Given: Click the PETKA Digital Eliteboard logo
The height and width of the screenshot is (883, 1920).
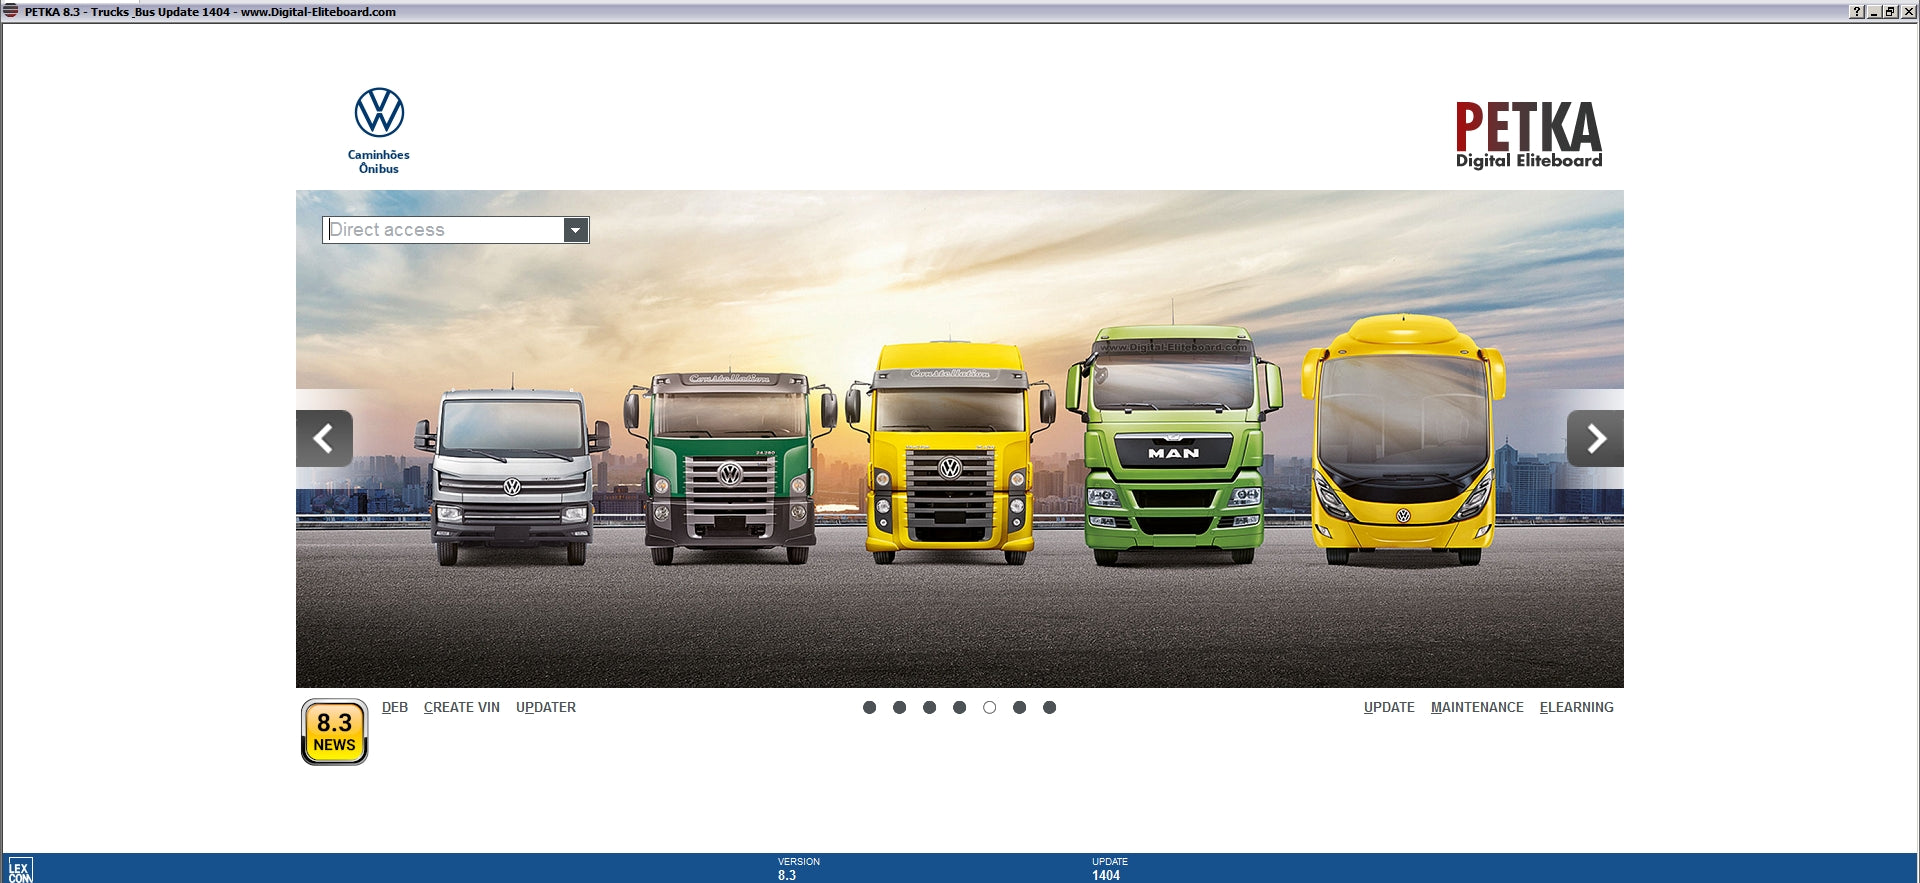Looking at the screenshot, I should (x=1528, y=135).
